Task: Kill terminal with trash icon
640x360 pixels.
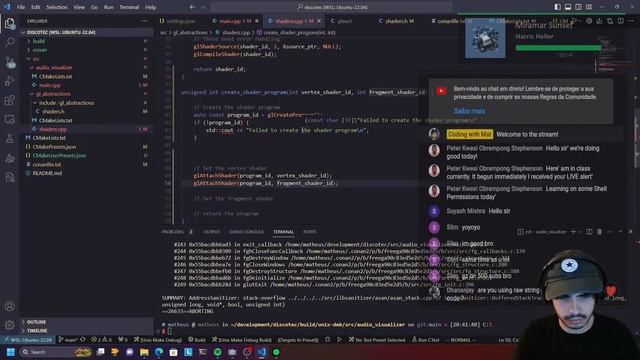Action: point(599,231)
